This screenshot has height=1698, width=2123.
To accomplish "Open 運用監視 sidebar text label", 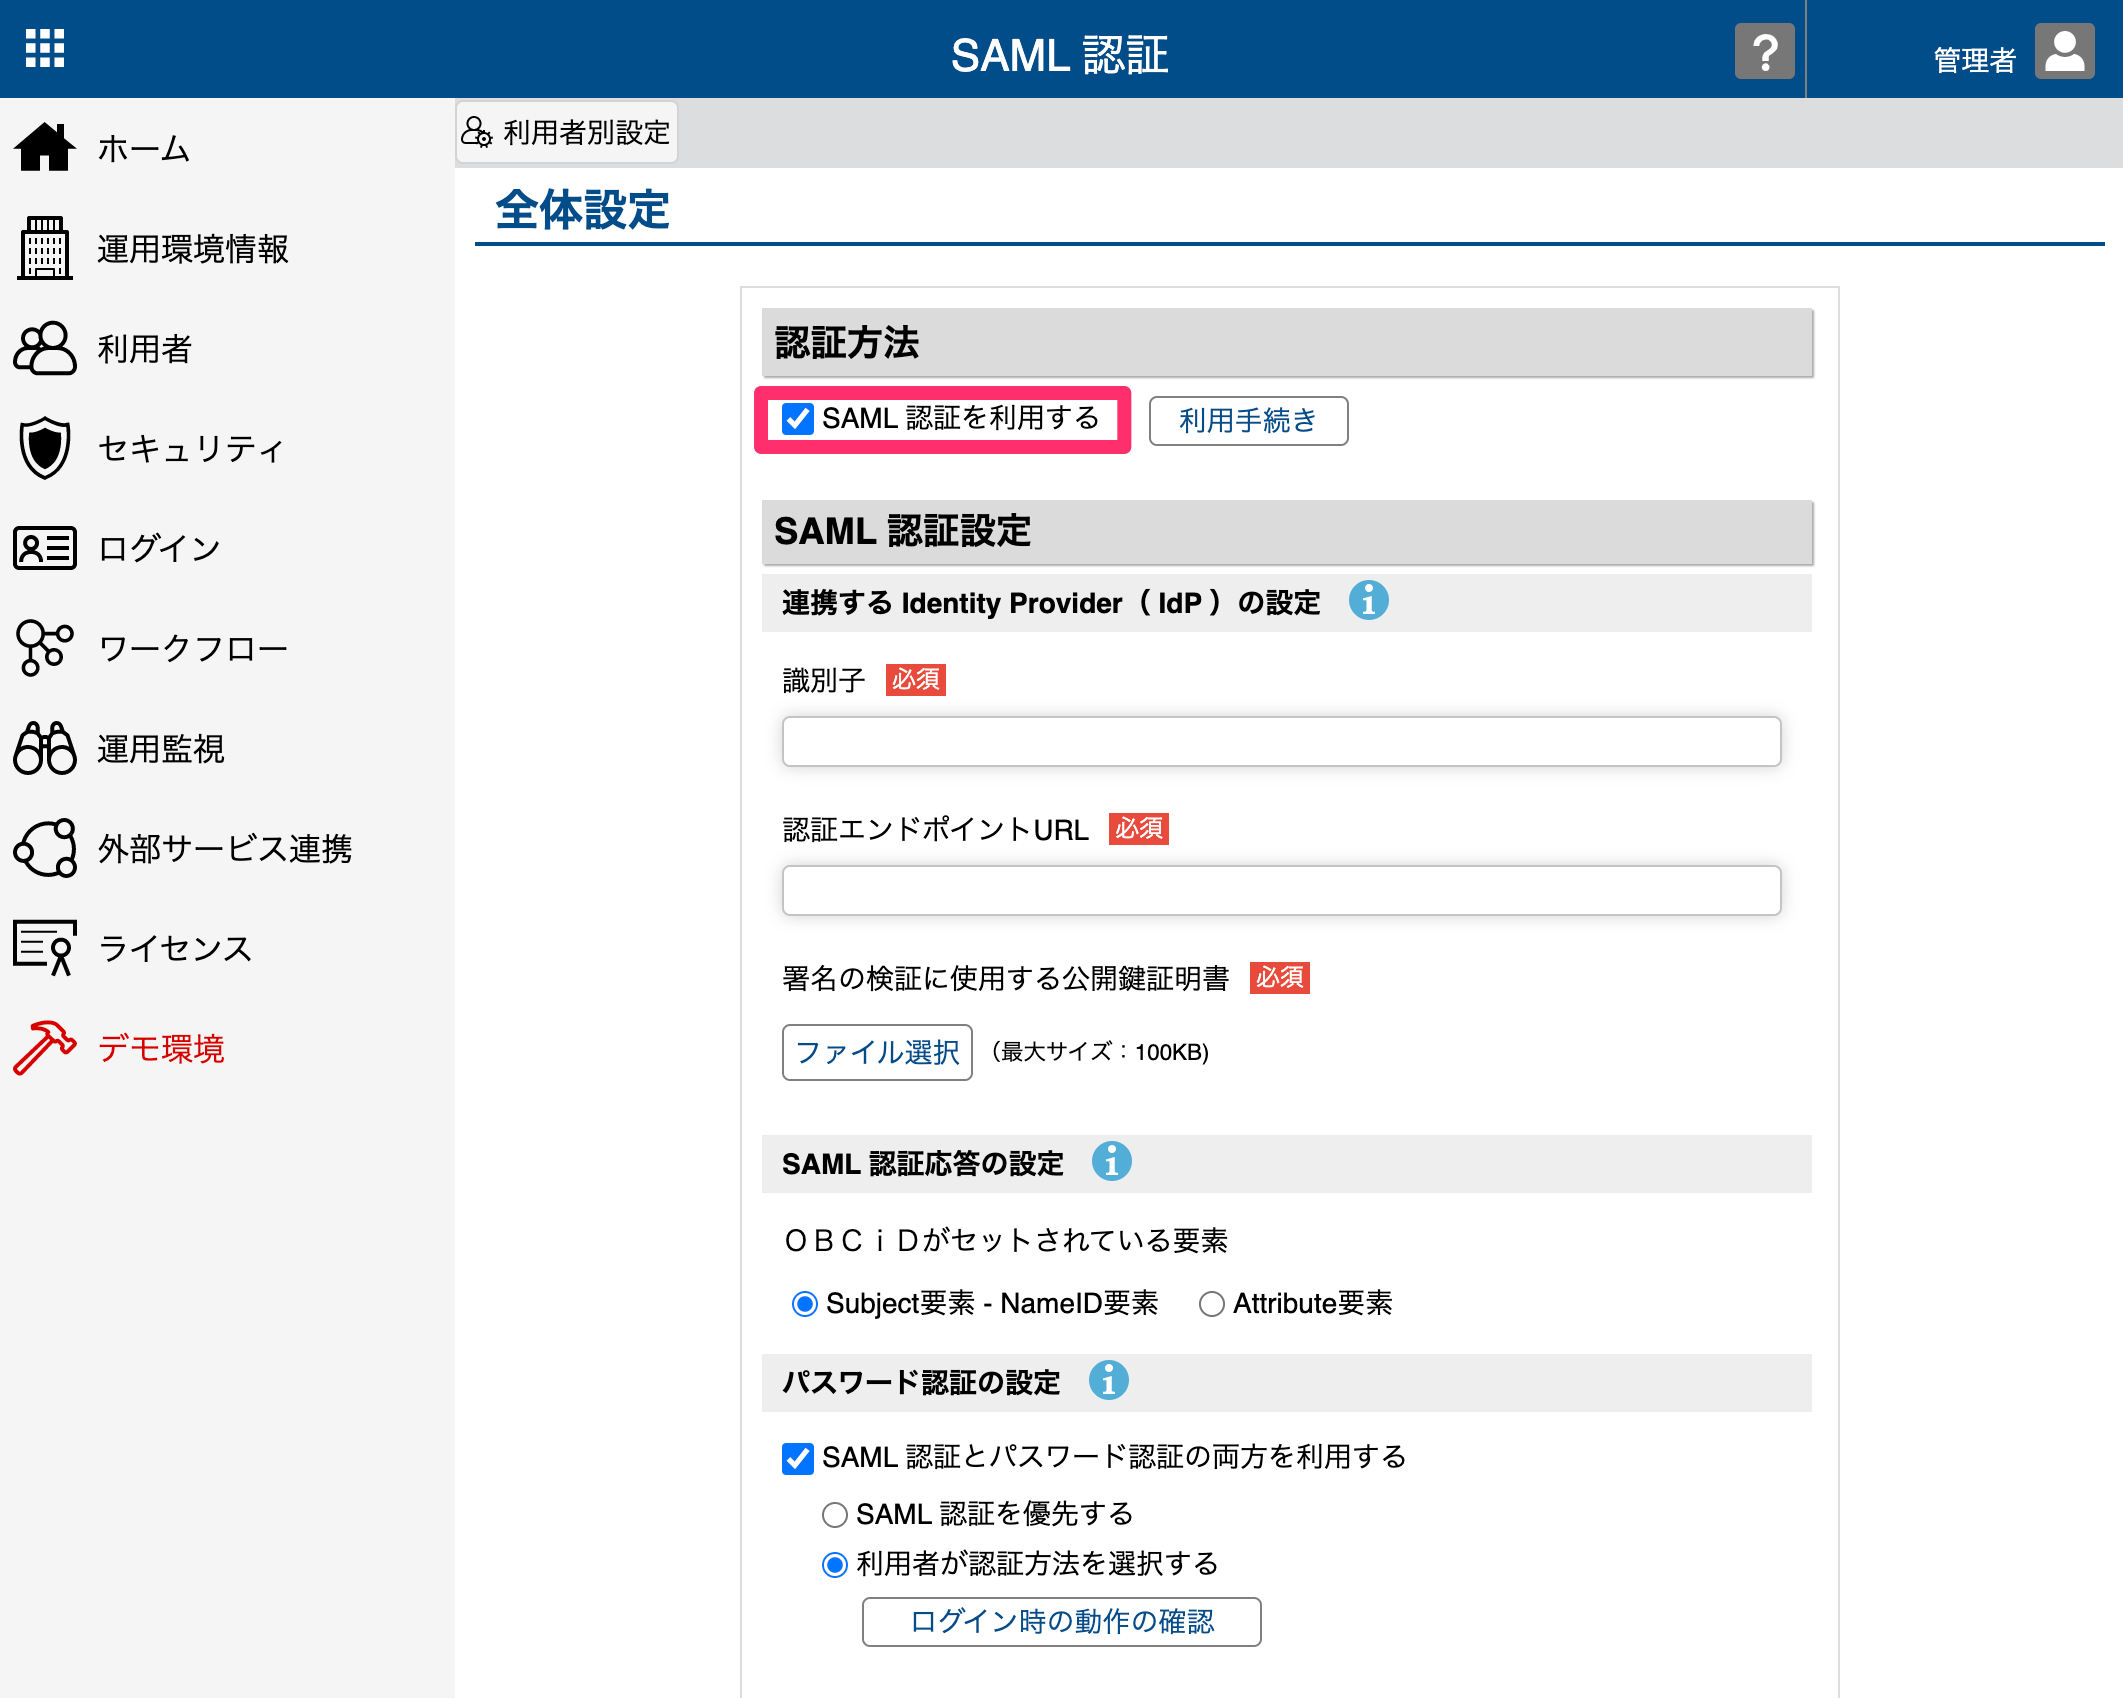I will 161,749.
